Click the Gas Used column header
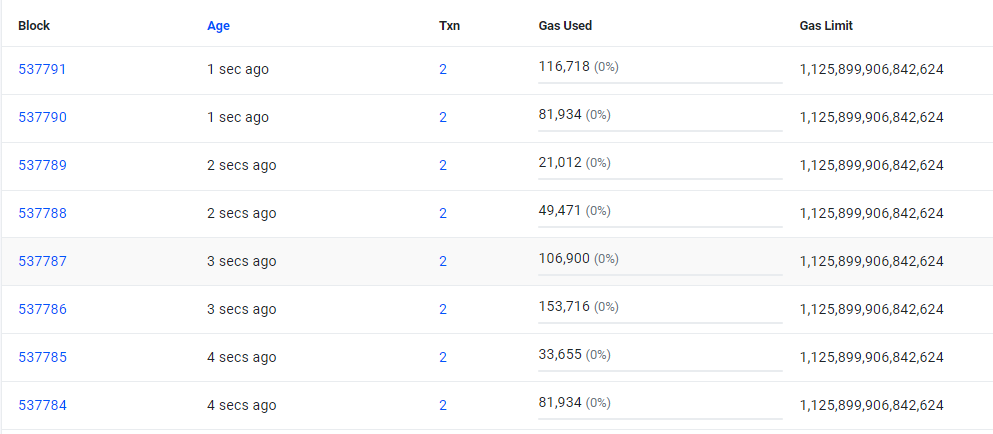Viewport: 993px width, 434px height. pos(565,26)
